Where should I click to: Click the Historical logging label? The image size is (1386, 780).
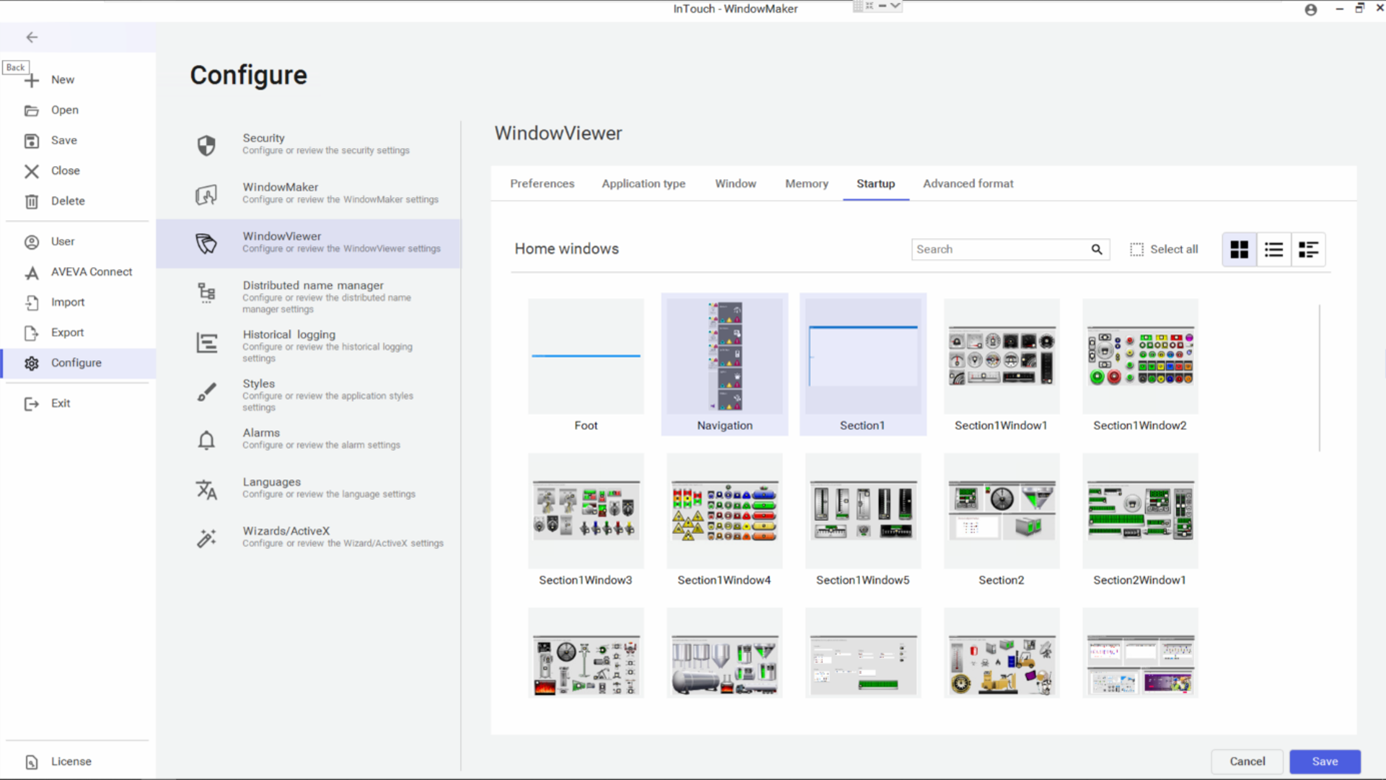[289, 334]
